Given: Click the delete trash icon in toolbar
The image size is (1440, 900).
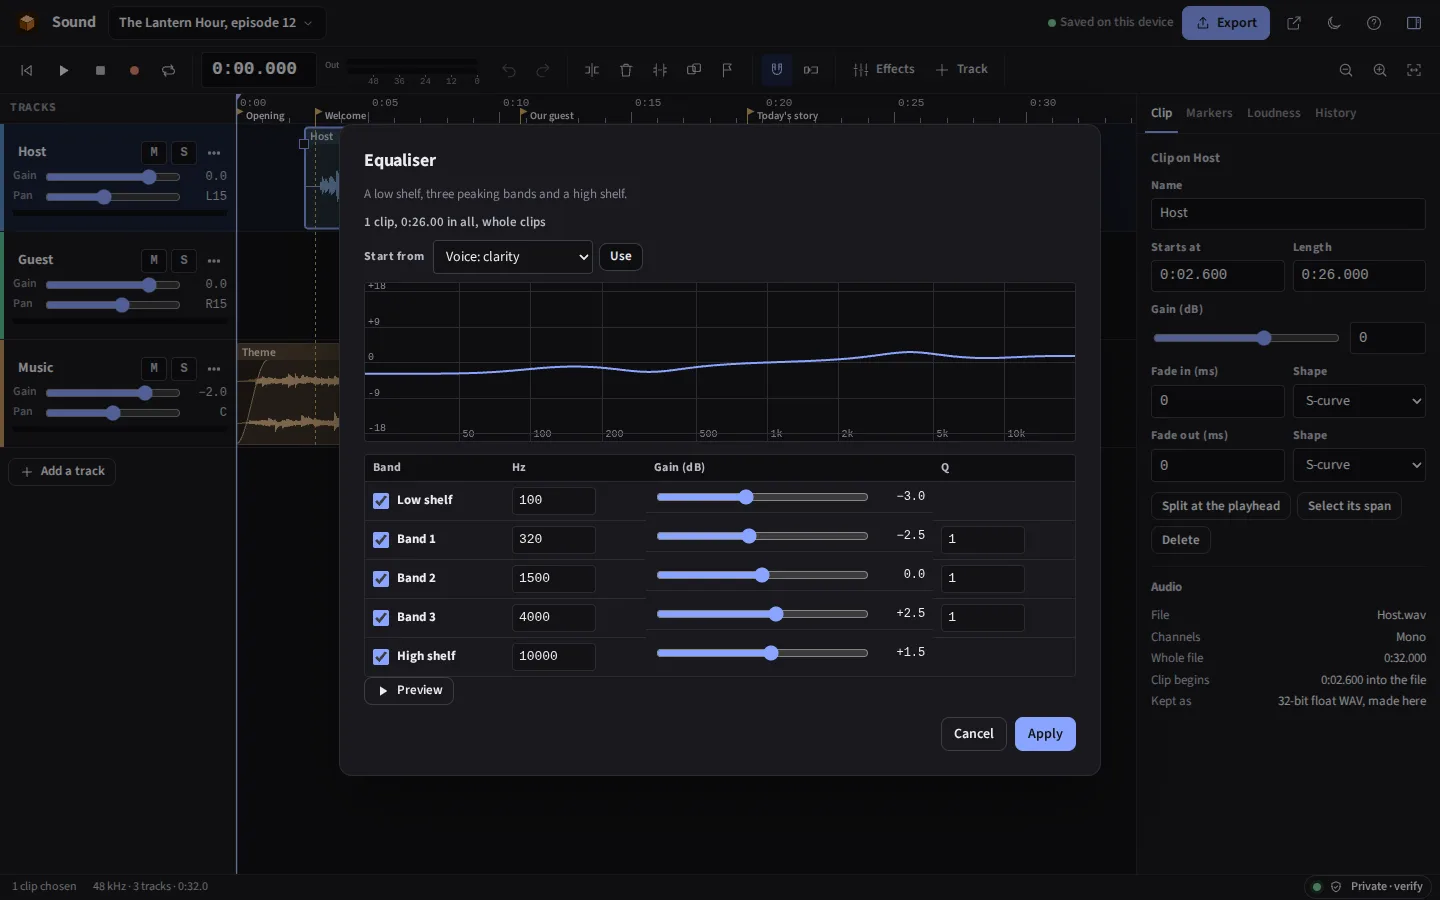Looking at the screenshot, I should tap(626, 70).
